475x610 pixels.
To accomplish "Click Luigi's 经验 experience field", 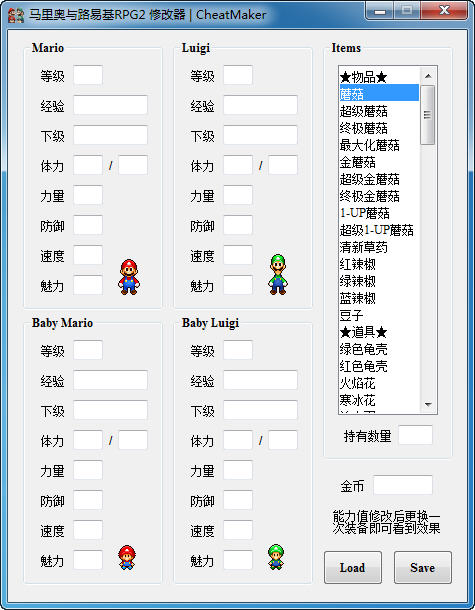I will click(x=260, y=105).
